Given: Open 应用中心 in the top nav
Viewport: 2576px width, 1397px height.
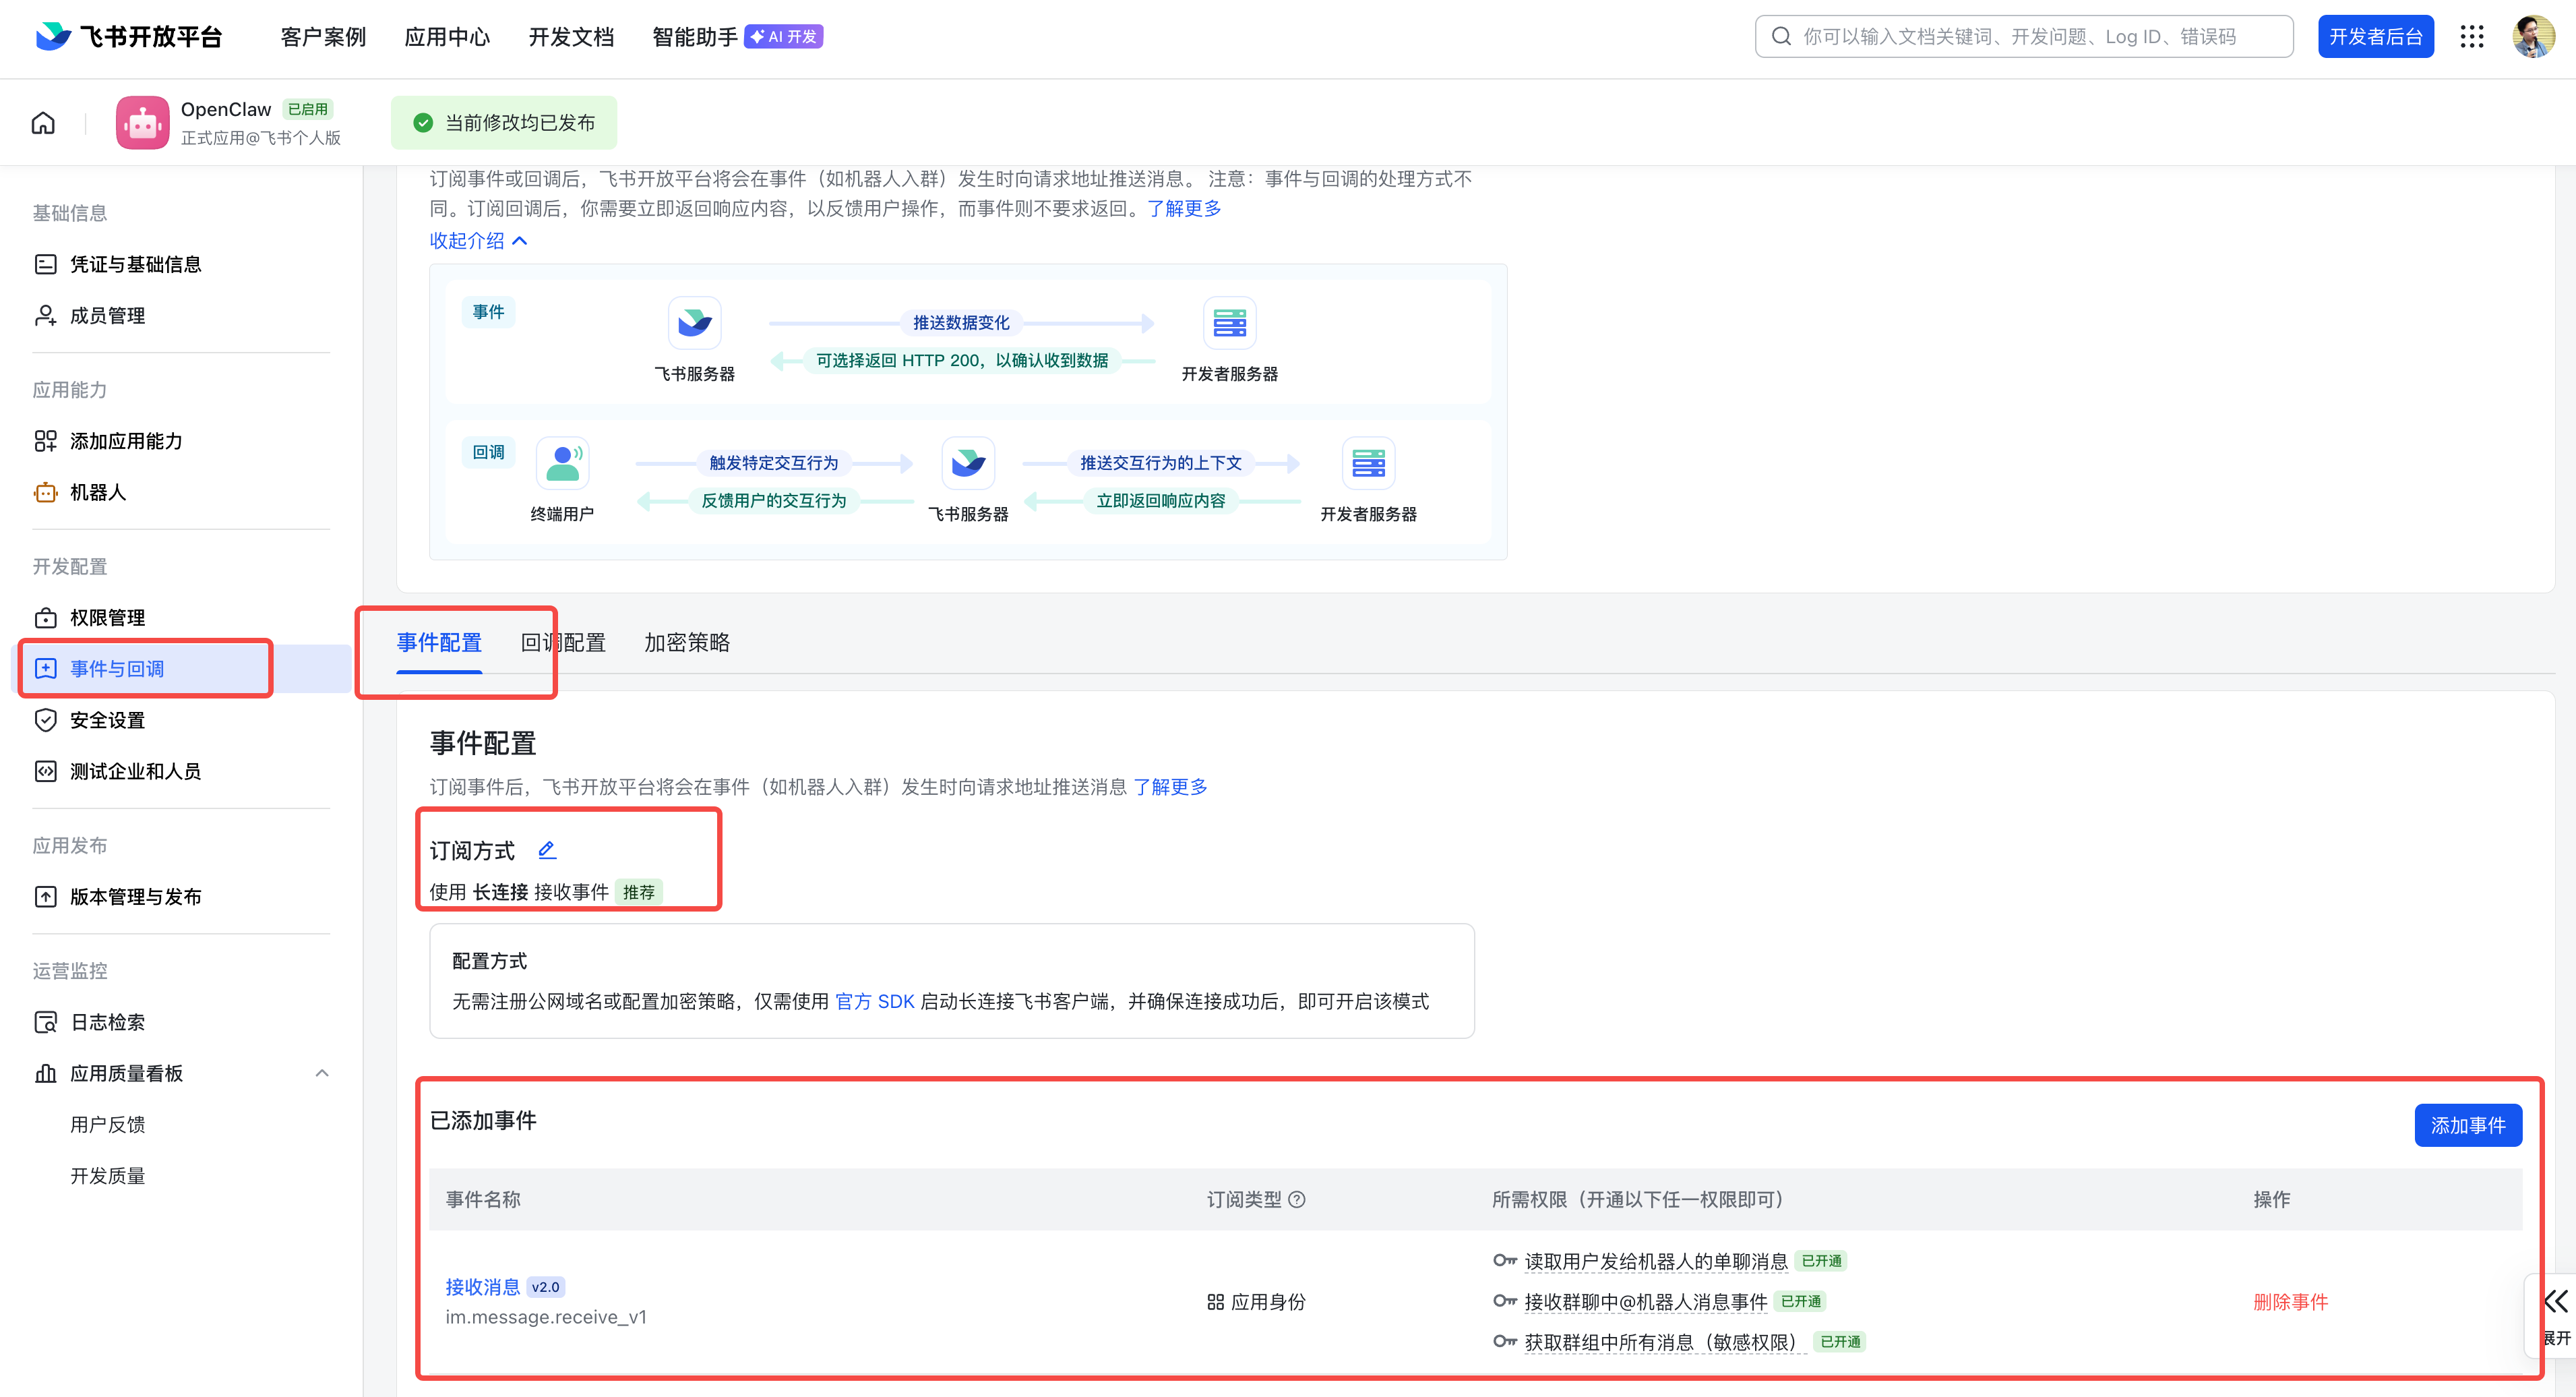Looking at the screenshot, I should coord(447,37).
